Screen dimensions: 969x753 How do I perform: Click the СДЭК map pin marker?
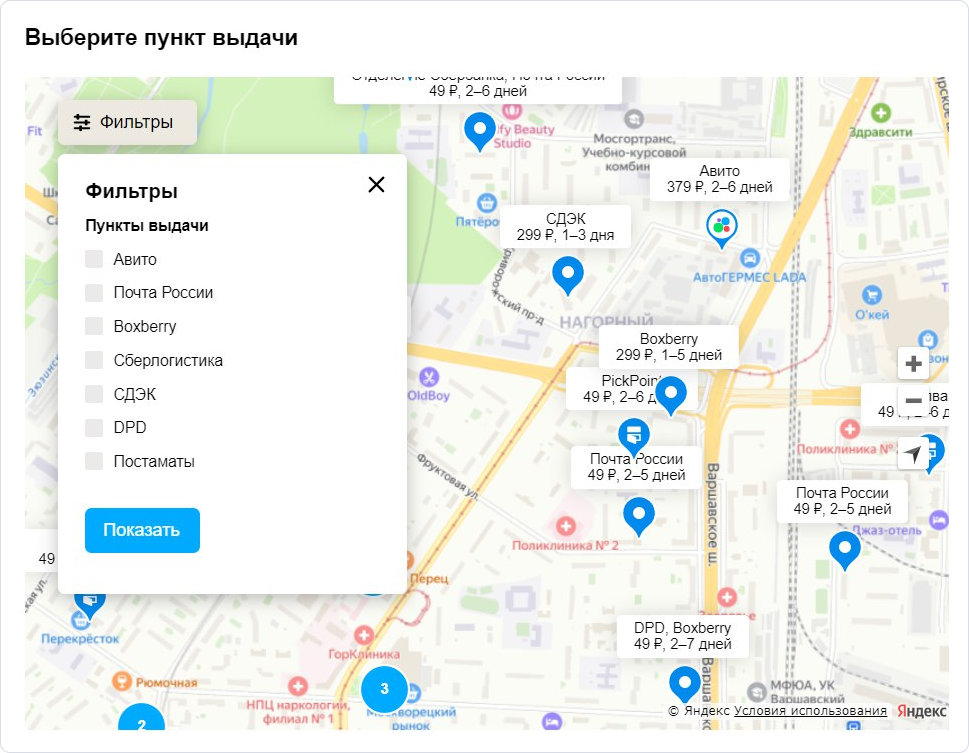coord(568,274)
